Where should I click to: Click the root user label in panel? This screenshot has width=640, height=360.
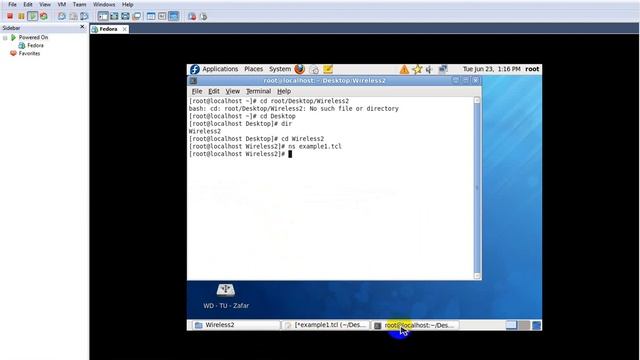(532, 69)
